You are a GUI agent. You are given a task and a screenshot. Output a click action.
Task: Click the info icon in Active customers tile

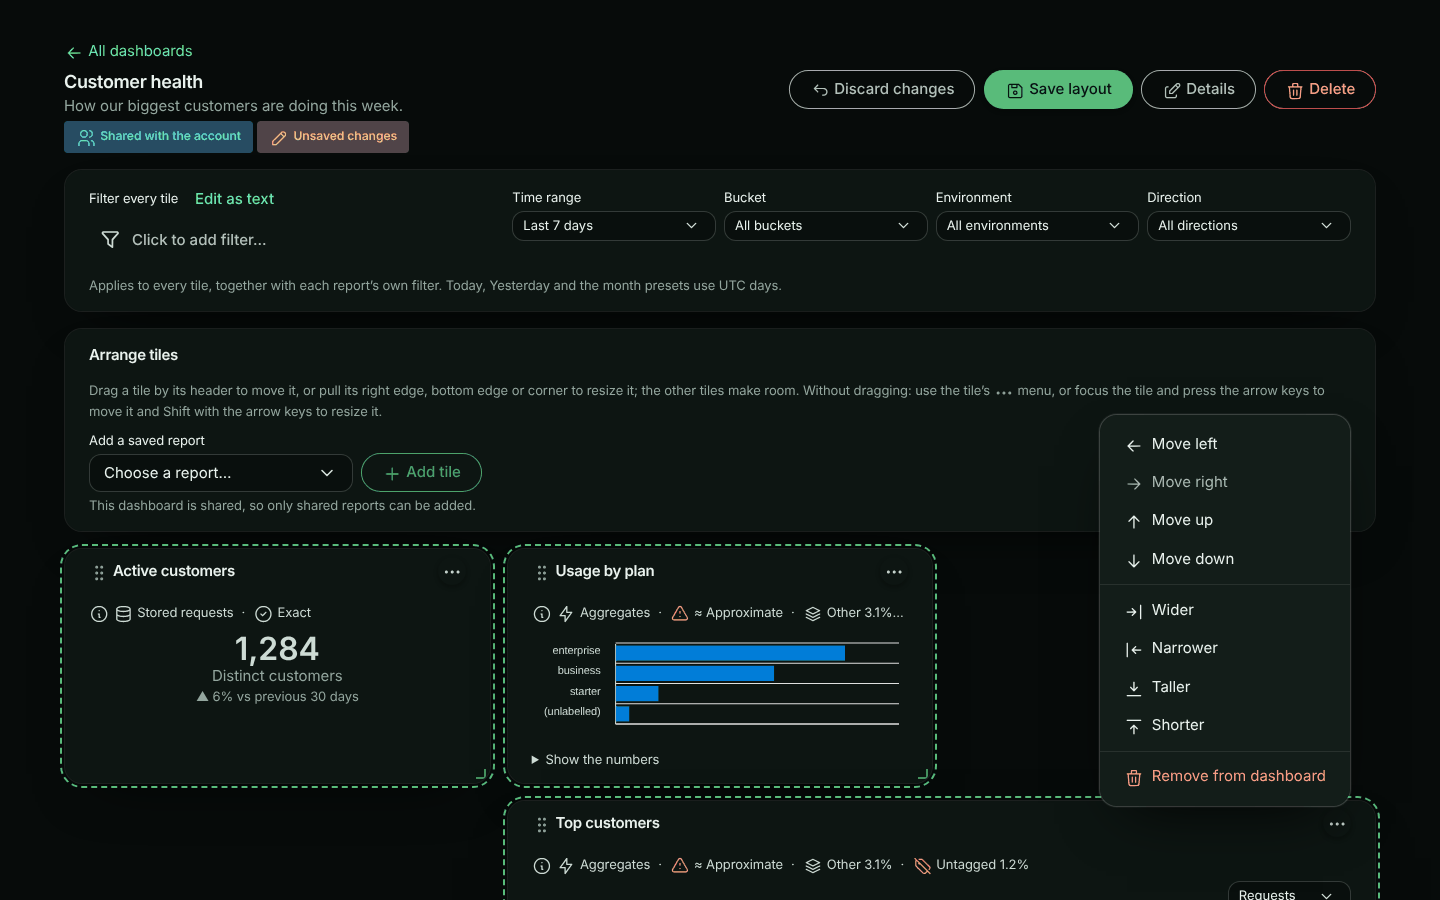click(99, 614)
